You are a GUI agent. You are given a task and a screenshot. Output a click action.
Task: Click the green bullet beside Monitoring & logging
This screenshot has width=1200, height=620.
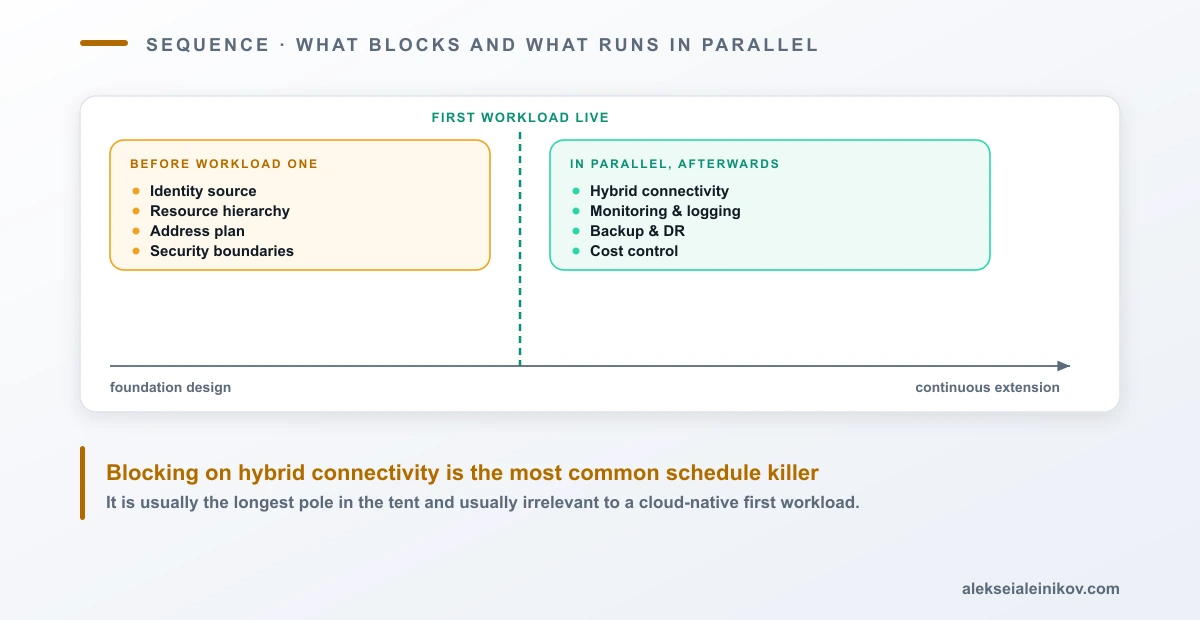[576, 211]
